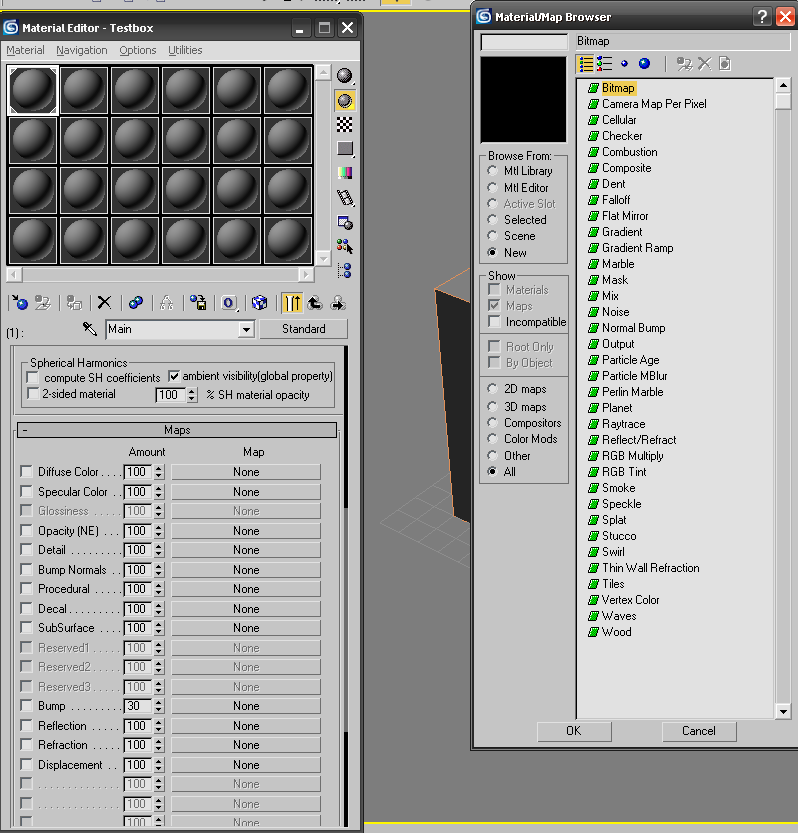
Task: Click Cancel in Material/Map Browser
Action: coord(699,731)
